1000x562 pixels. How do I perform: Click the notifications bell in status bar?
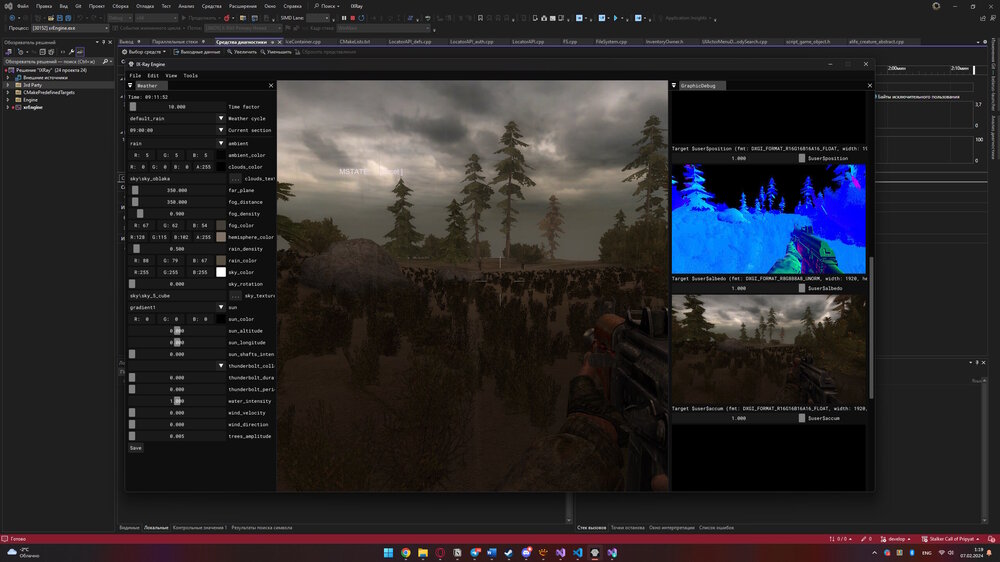coord(992,539)
